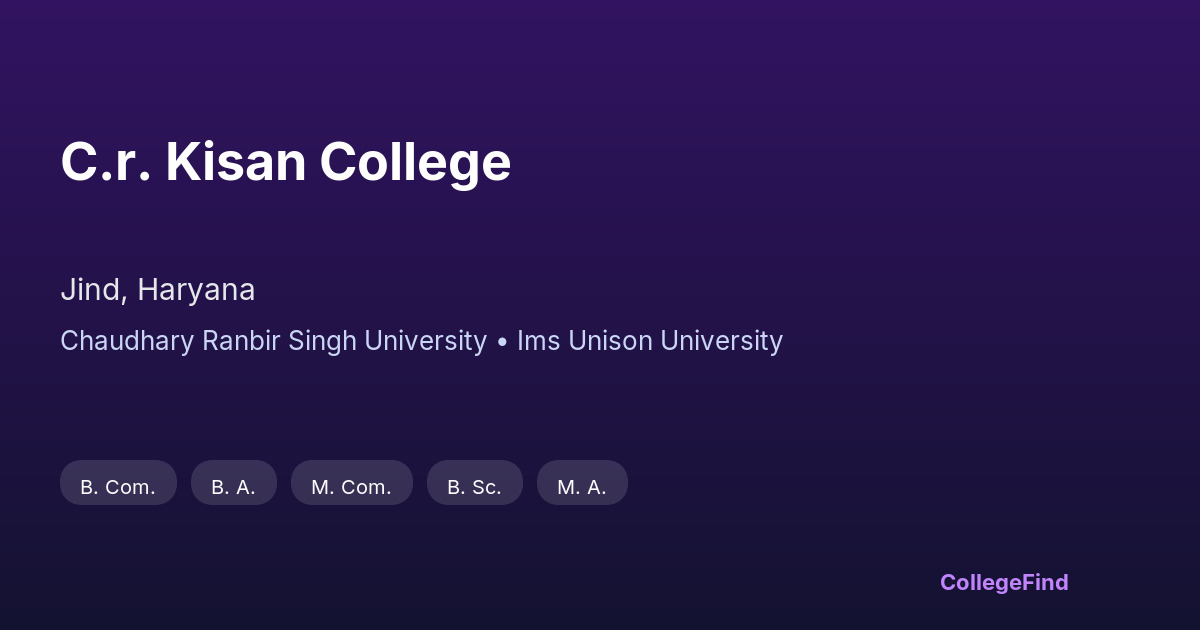Choose the B. Sc. course pill
The image size is (1200, 630).
point(474,486)
